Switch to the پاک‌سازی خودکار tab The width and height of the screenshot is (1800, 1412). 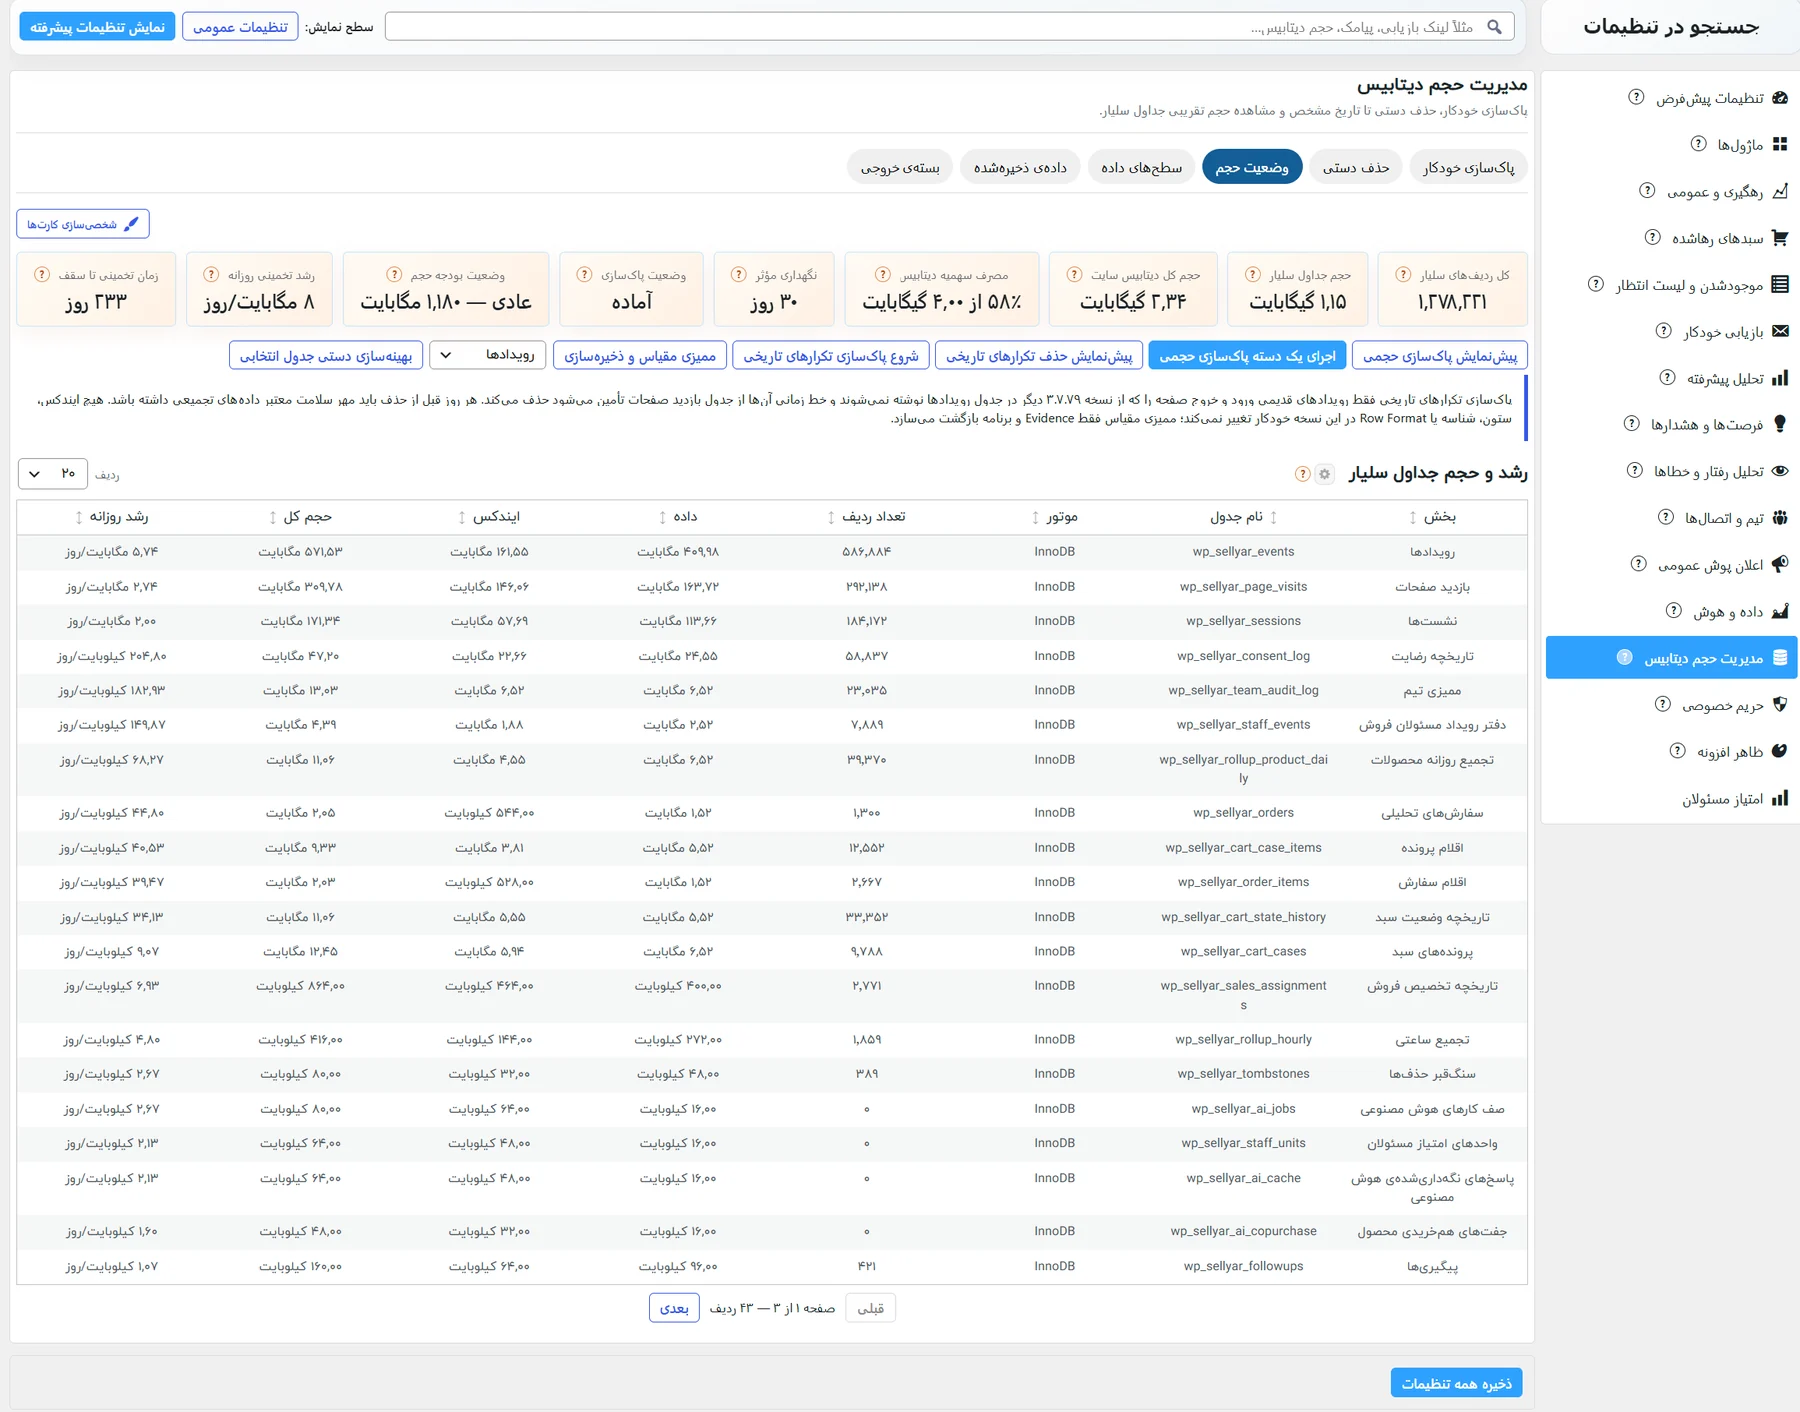coord(1469,167)
